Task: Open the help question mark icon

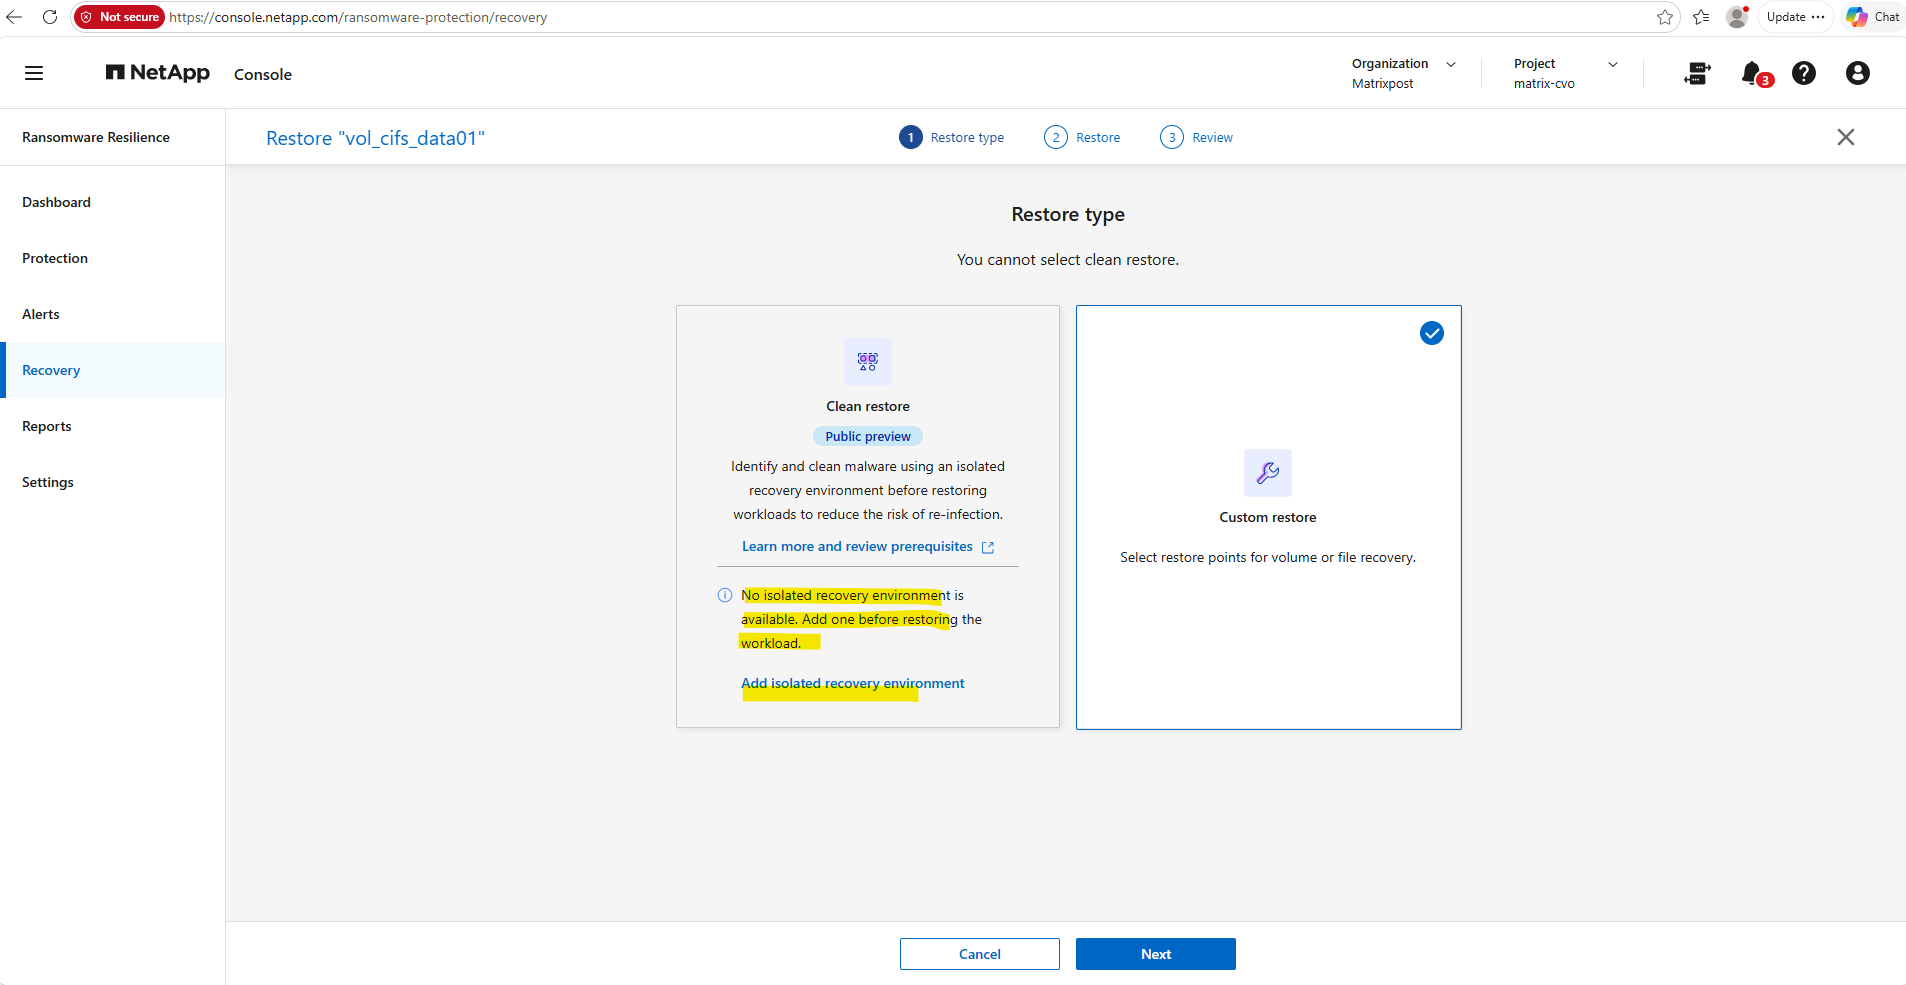Action: tap(1804, 73)
